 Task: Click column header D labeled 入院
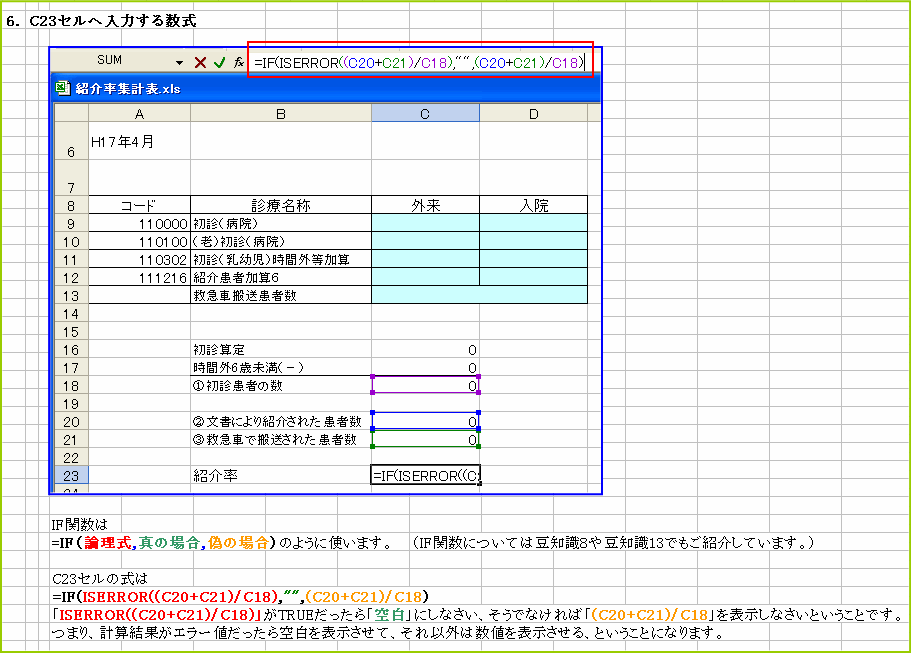tap(534, 113)
